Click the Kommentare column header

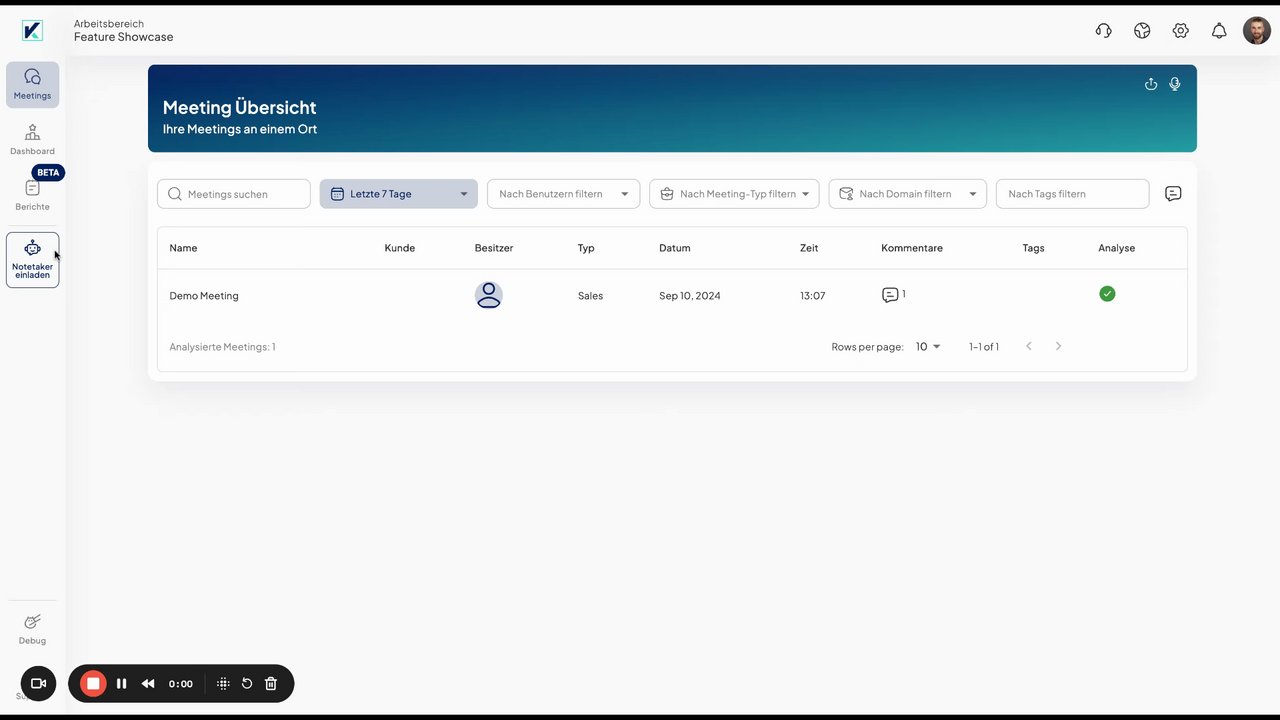coord(912,248)
